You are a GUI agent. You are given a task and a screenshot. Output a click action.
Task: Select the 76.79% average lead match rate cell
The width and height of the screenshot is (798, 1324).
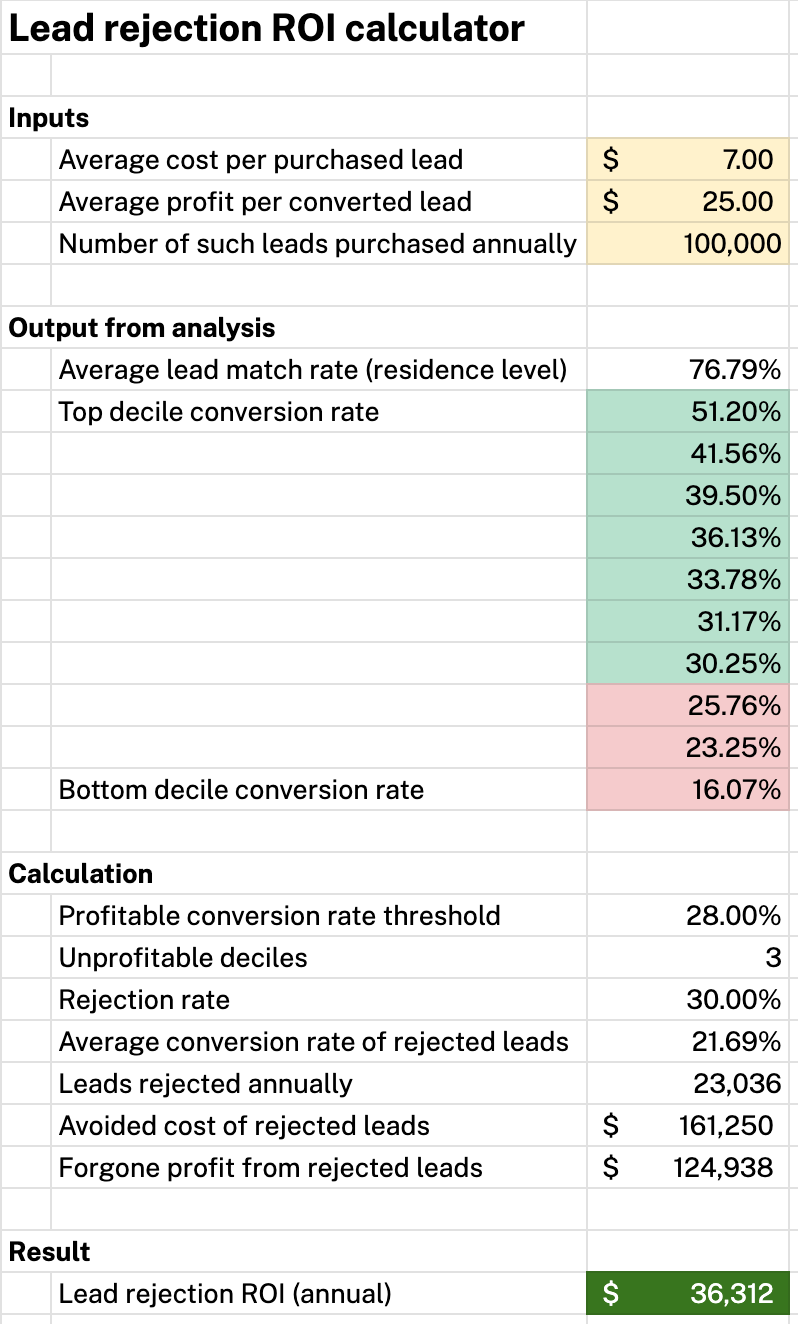(688, 370)
